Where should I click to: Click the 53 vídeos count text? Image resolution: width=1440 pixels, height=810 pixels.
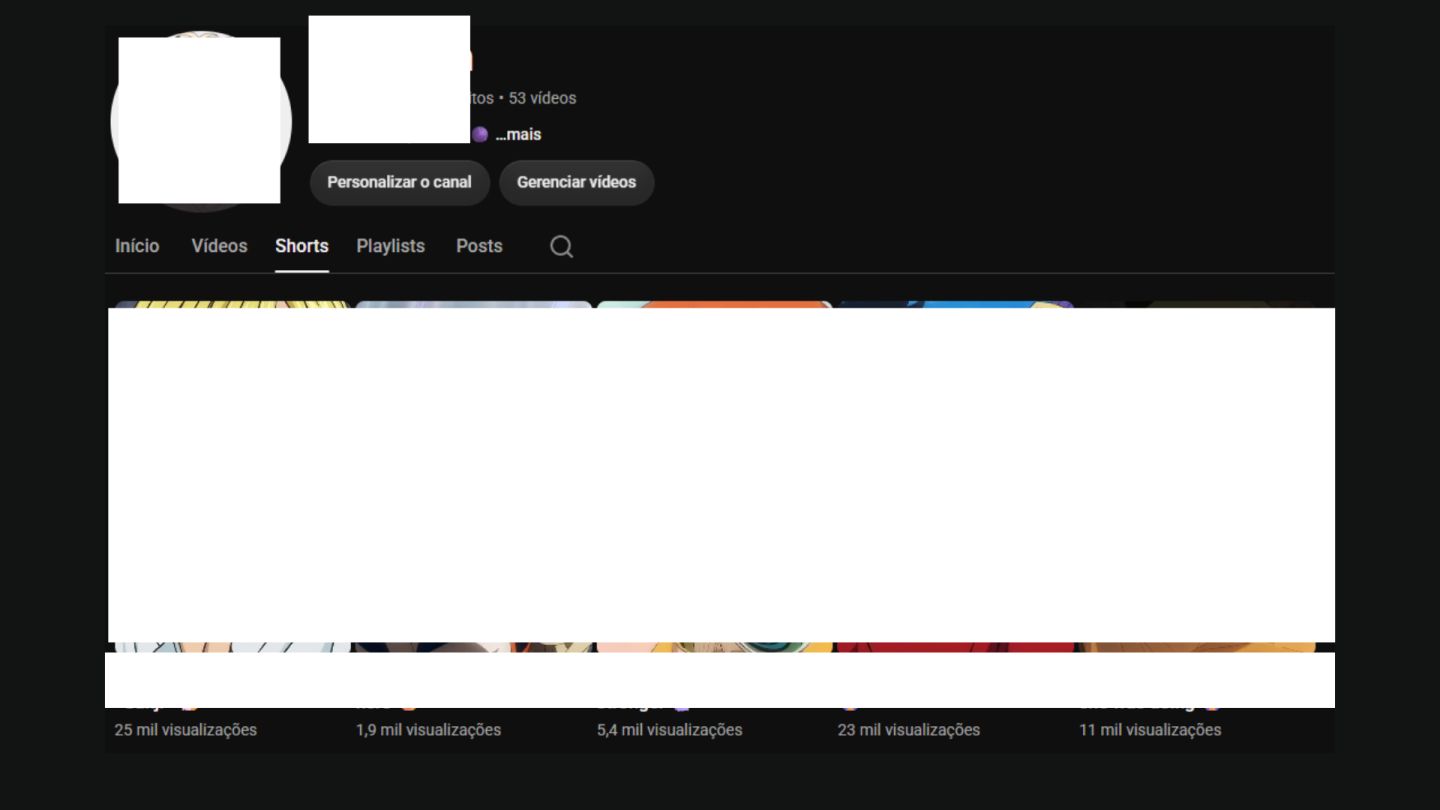click(542, 98)
